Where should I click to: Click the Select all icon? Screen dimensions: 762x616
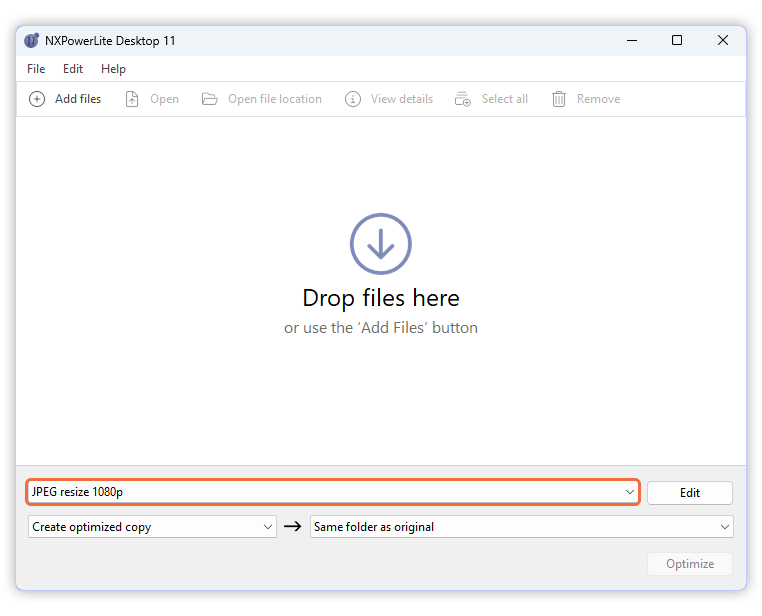pos(463,99)
